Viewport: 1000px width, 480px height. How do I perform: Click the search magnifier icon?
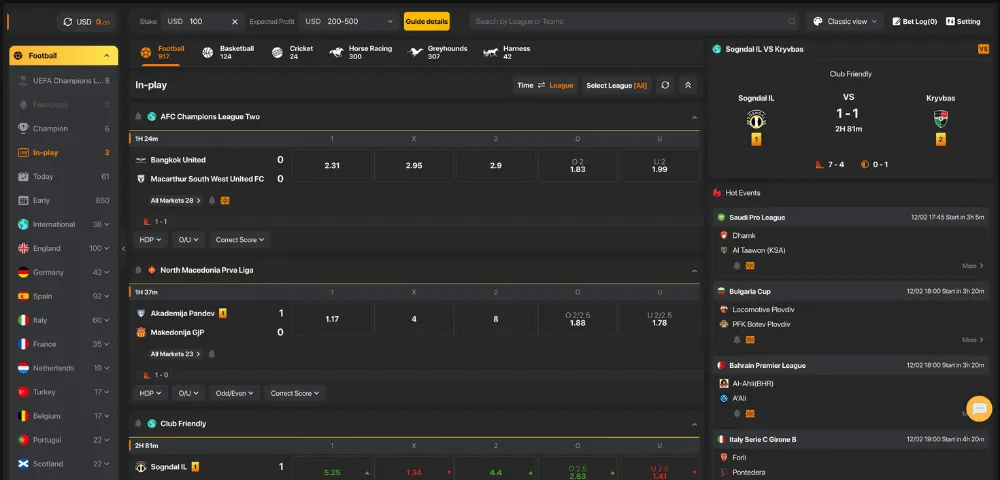(792, 21)
